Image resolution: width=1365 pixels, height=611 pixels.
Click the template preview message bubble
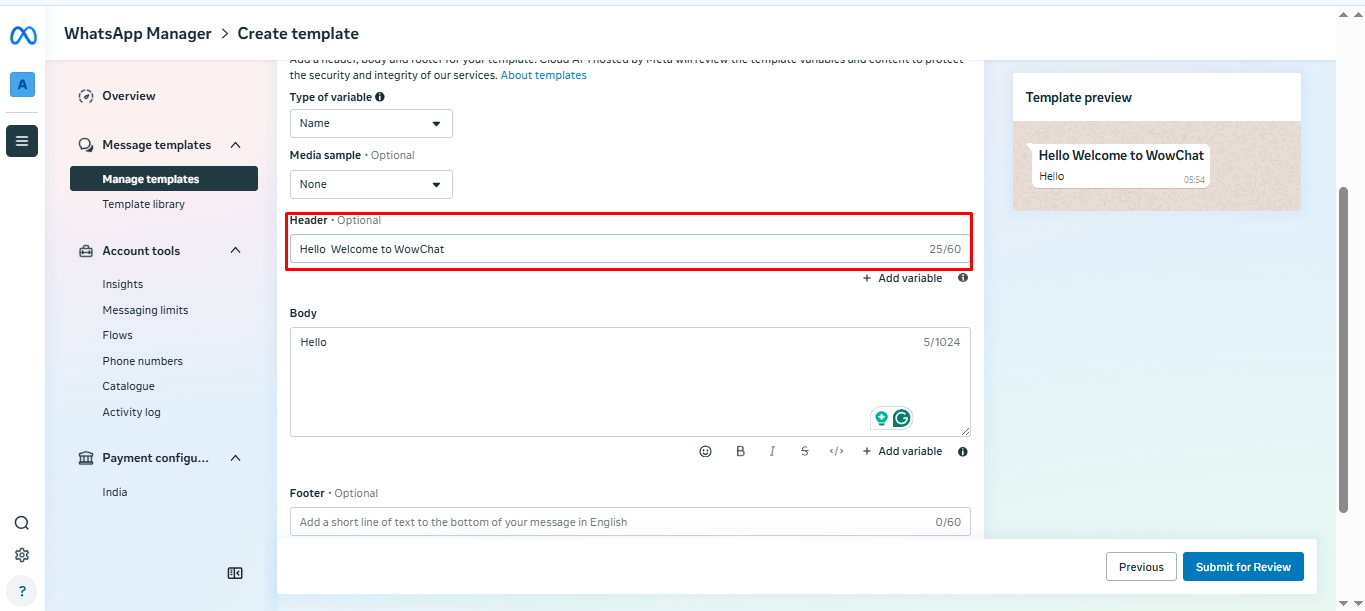(x=1120, y=166)
